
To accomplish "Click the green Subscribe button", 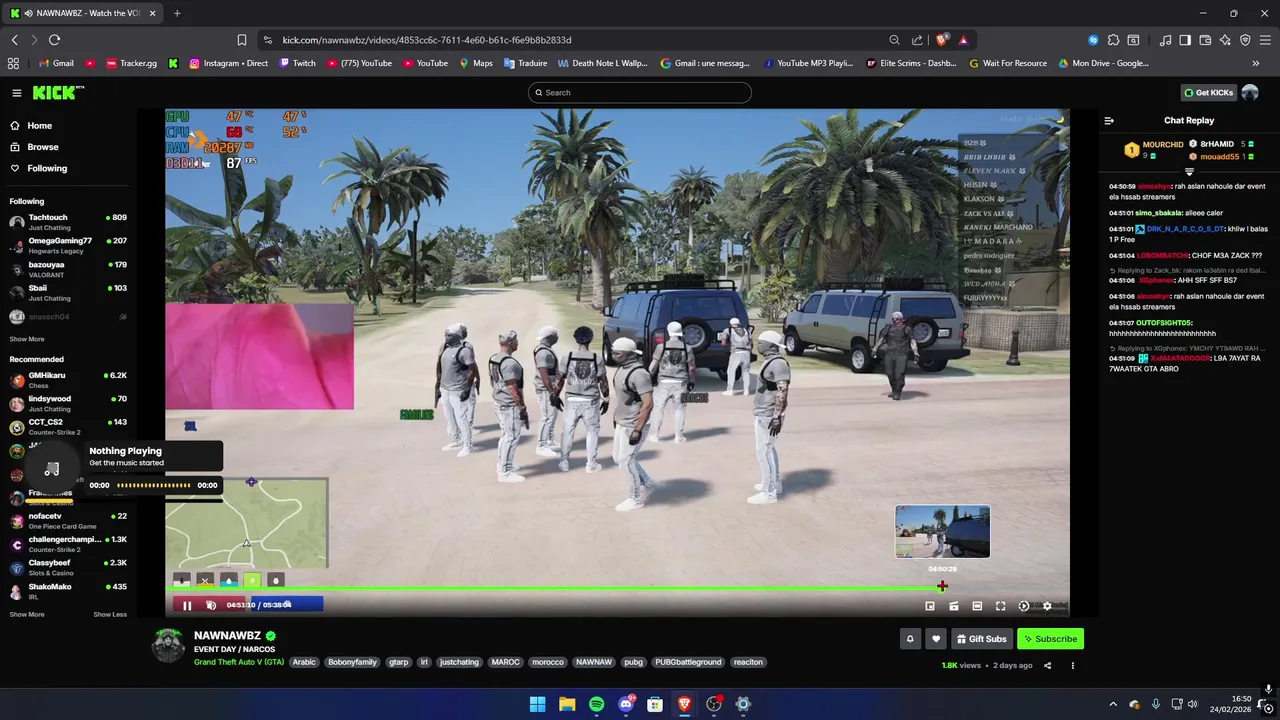I will (x=1050, y=639).
